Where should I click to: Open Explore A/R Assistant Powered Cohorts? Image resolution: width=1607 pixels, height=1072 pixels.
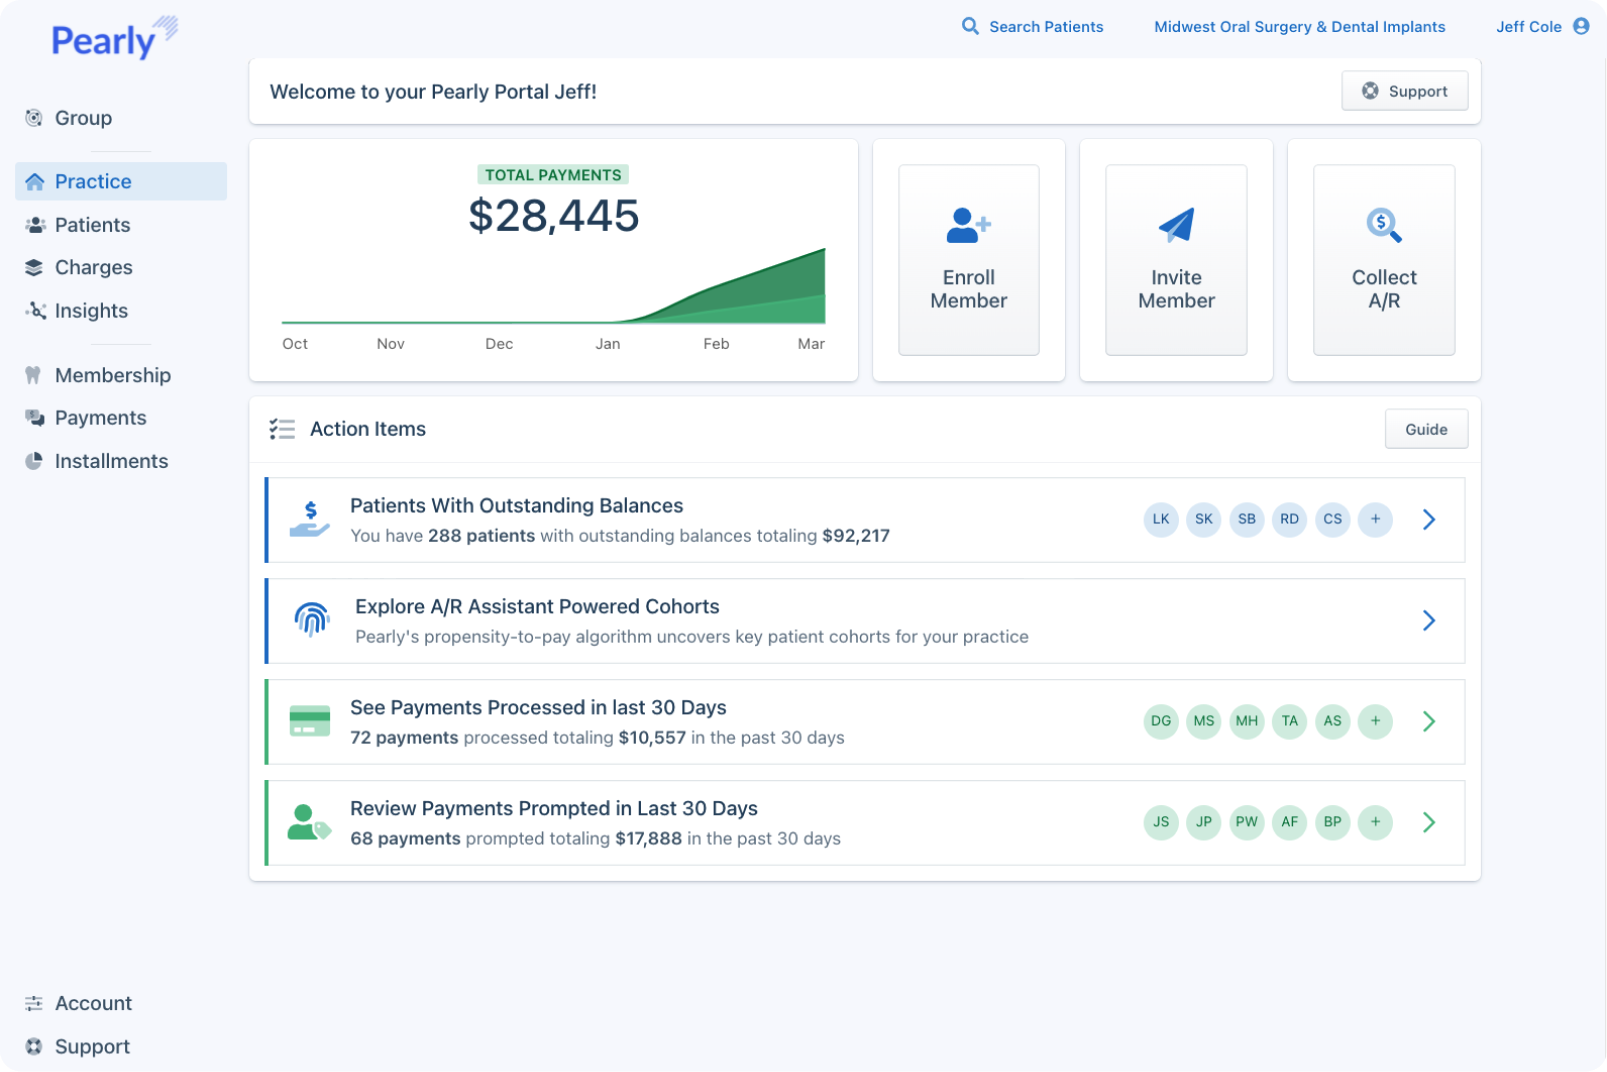click(865, 621)
